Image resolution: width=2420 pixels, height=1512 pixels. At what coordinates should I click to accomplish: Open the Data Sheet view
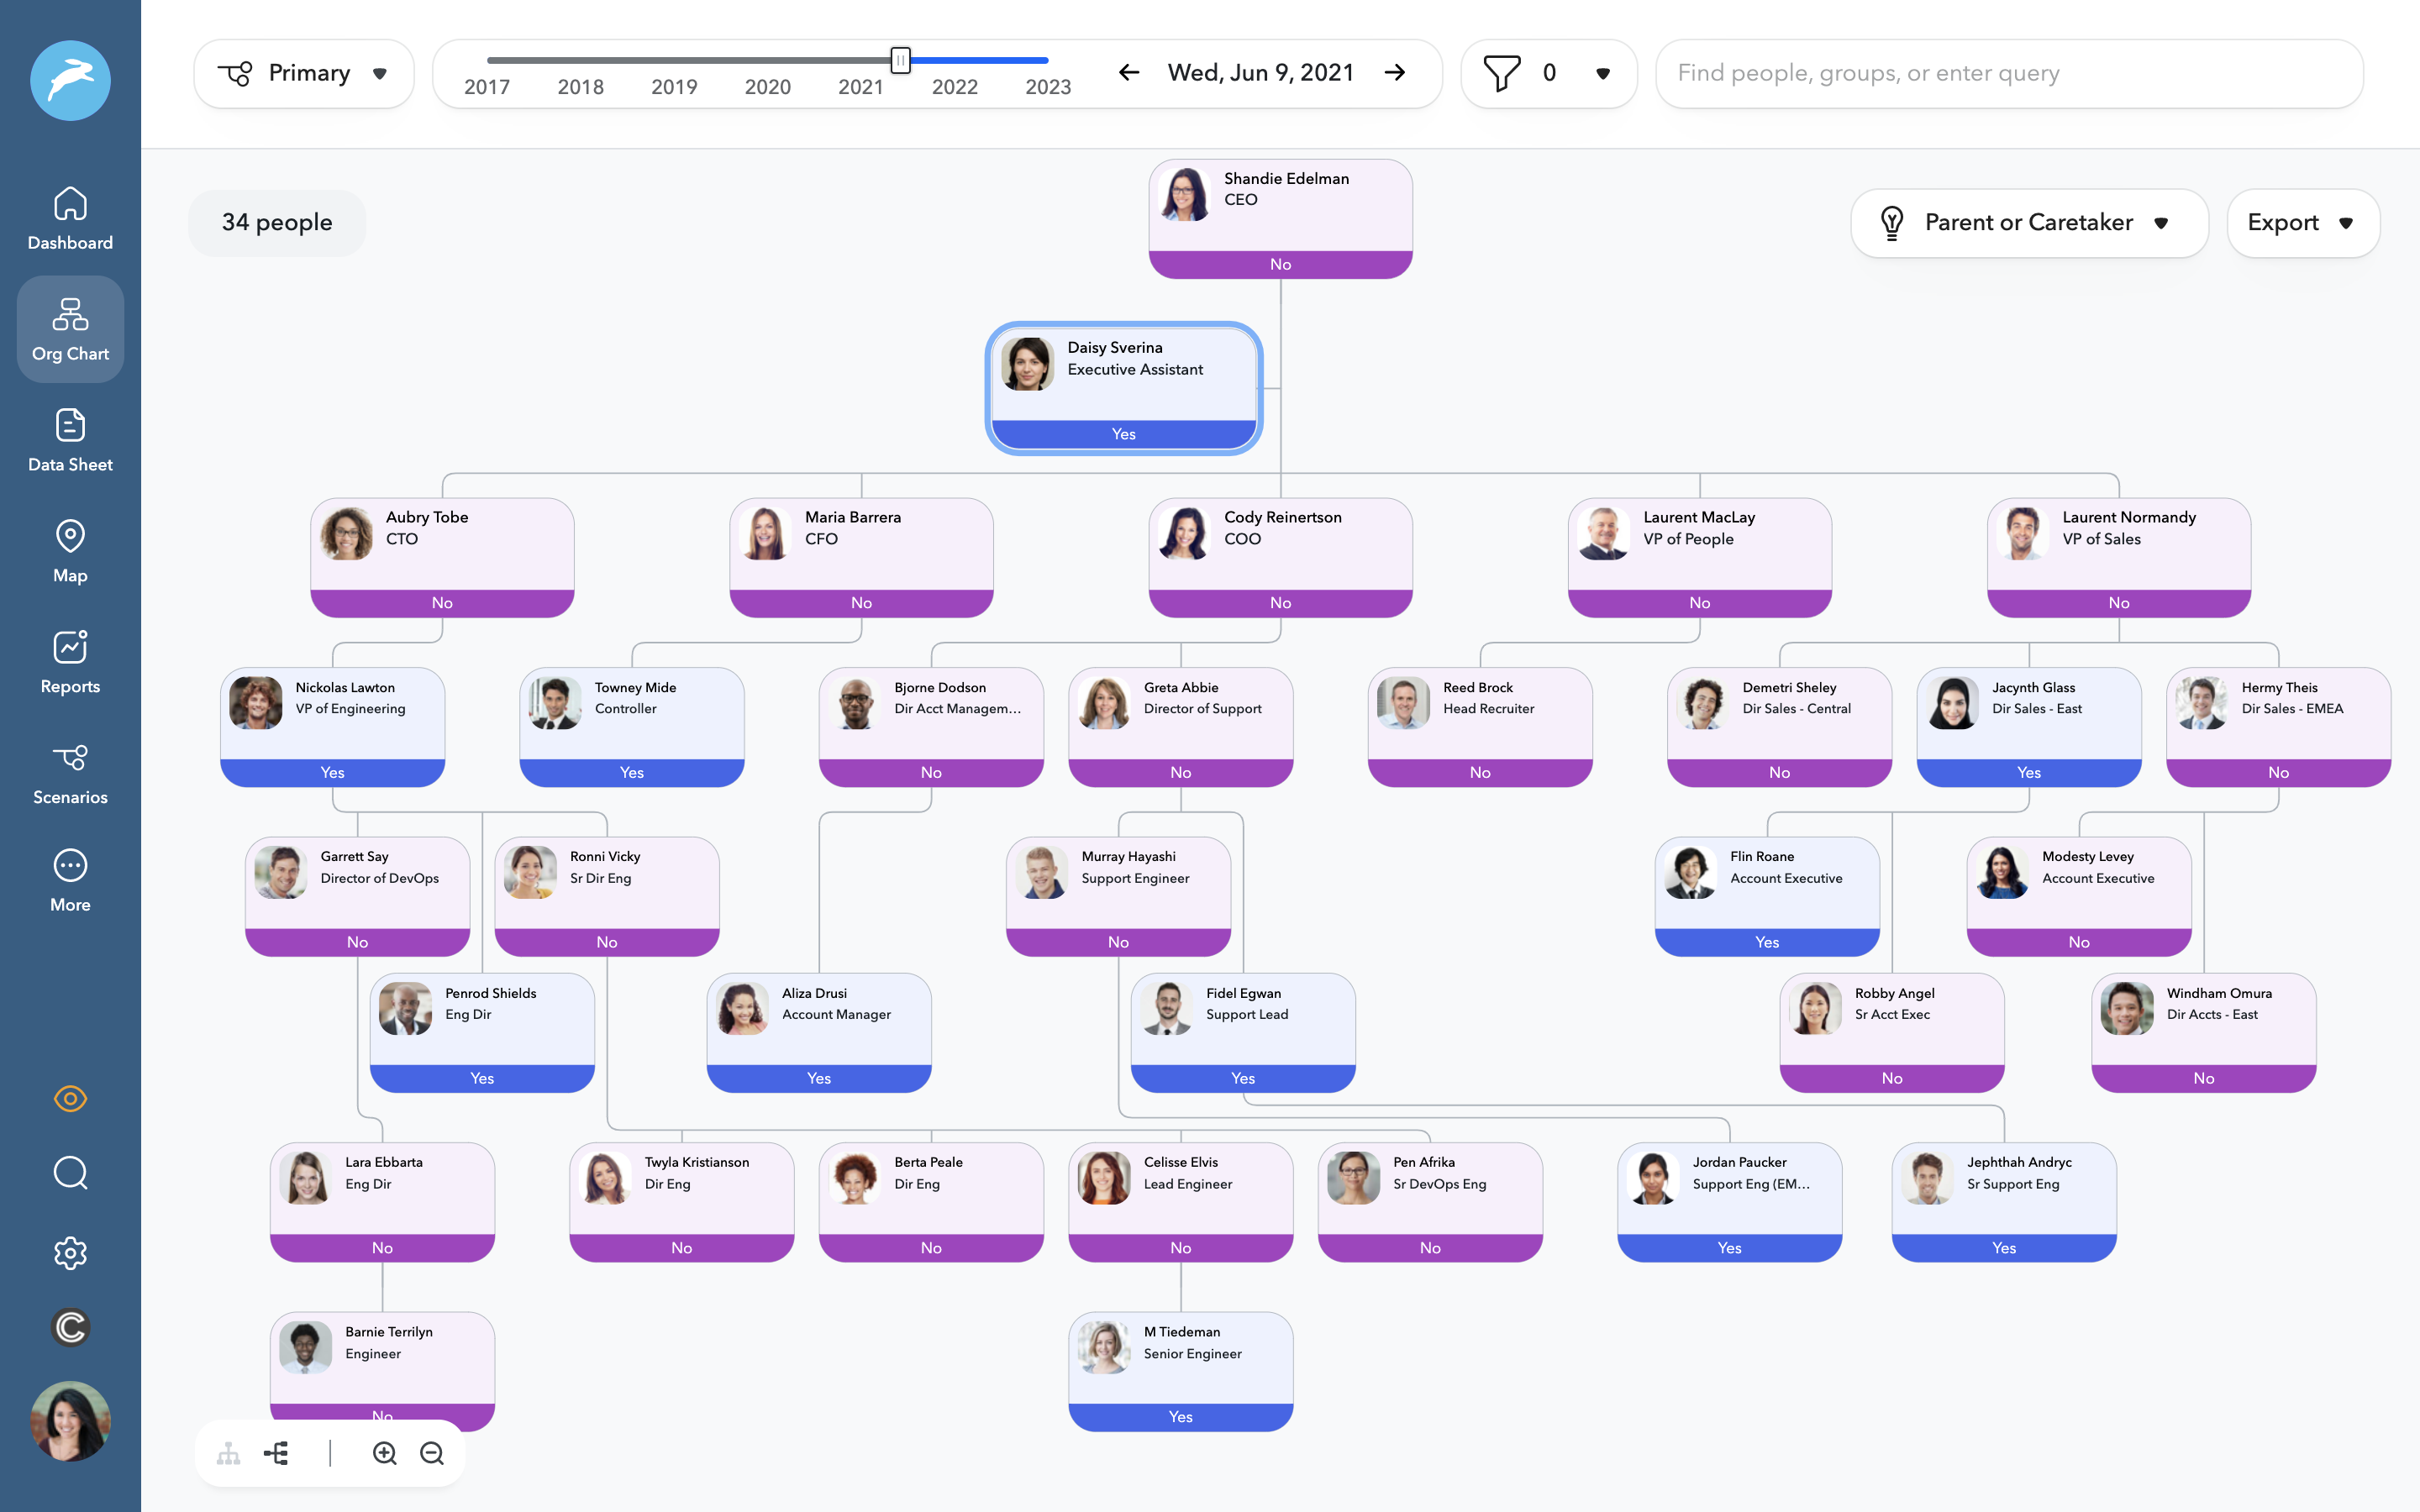[70, 440]
